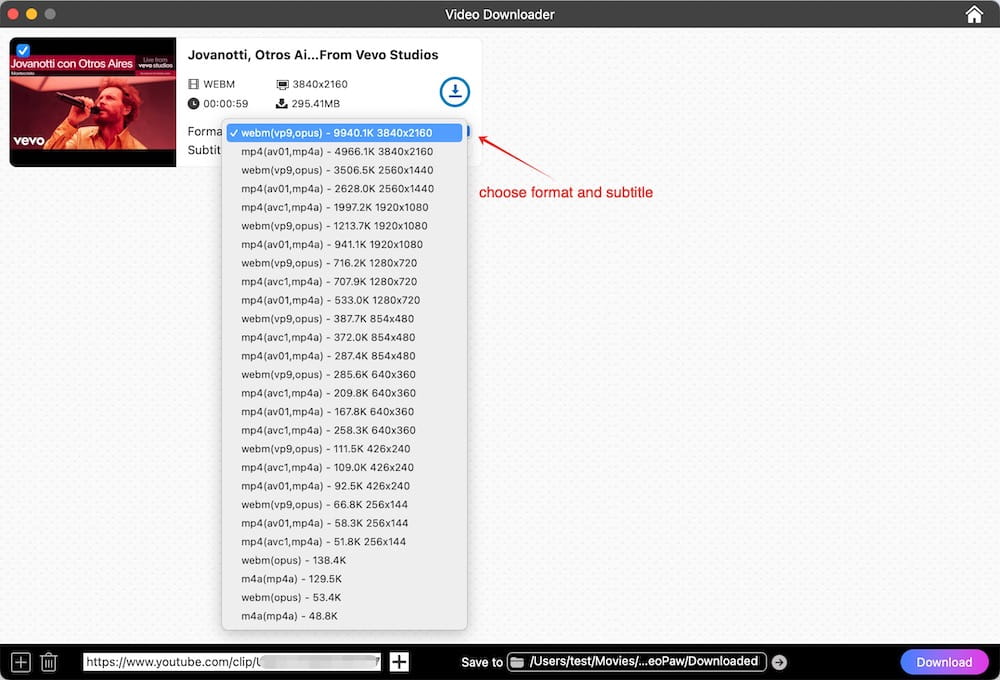This screenshot has width=1000, height=680.
Task: Choose mp4(av01,mp4a) 167.8K 640x360
Action: pos(344,411)
